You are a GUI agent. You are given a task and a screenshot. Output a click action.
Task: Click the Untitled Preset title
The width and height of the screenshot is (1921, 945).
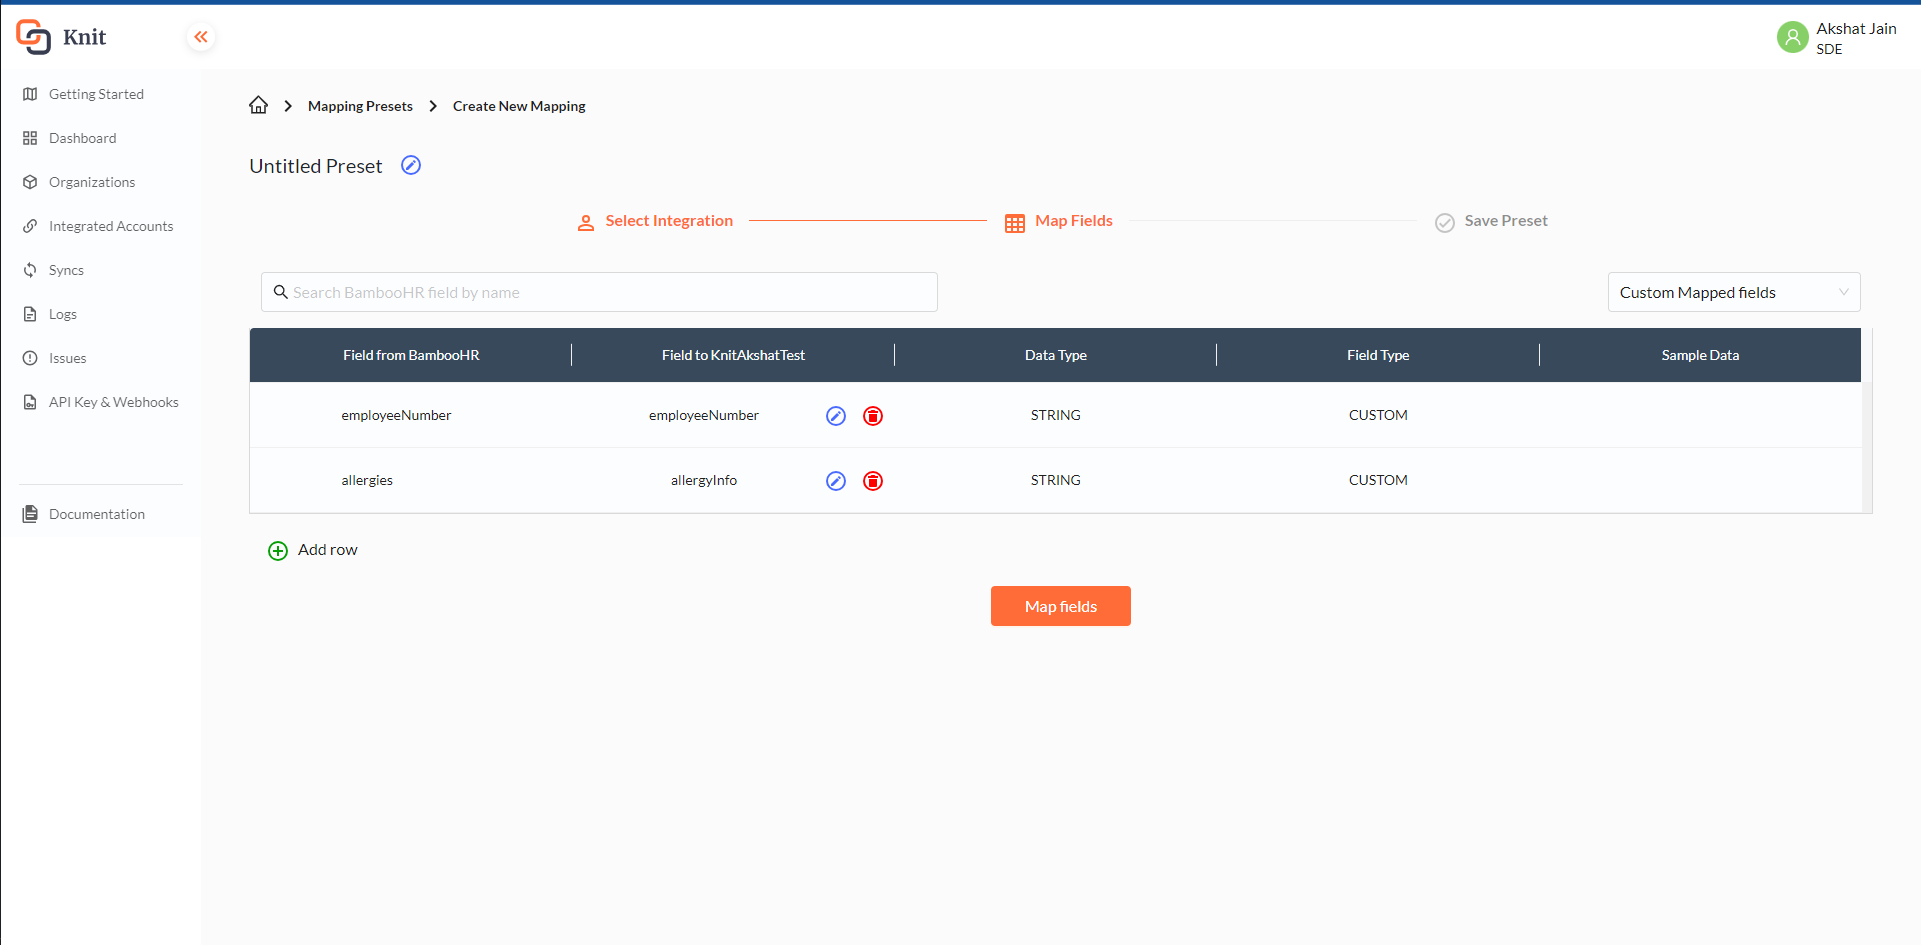pos(316,166)
